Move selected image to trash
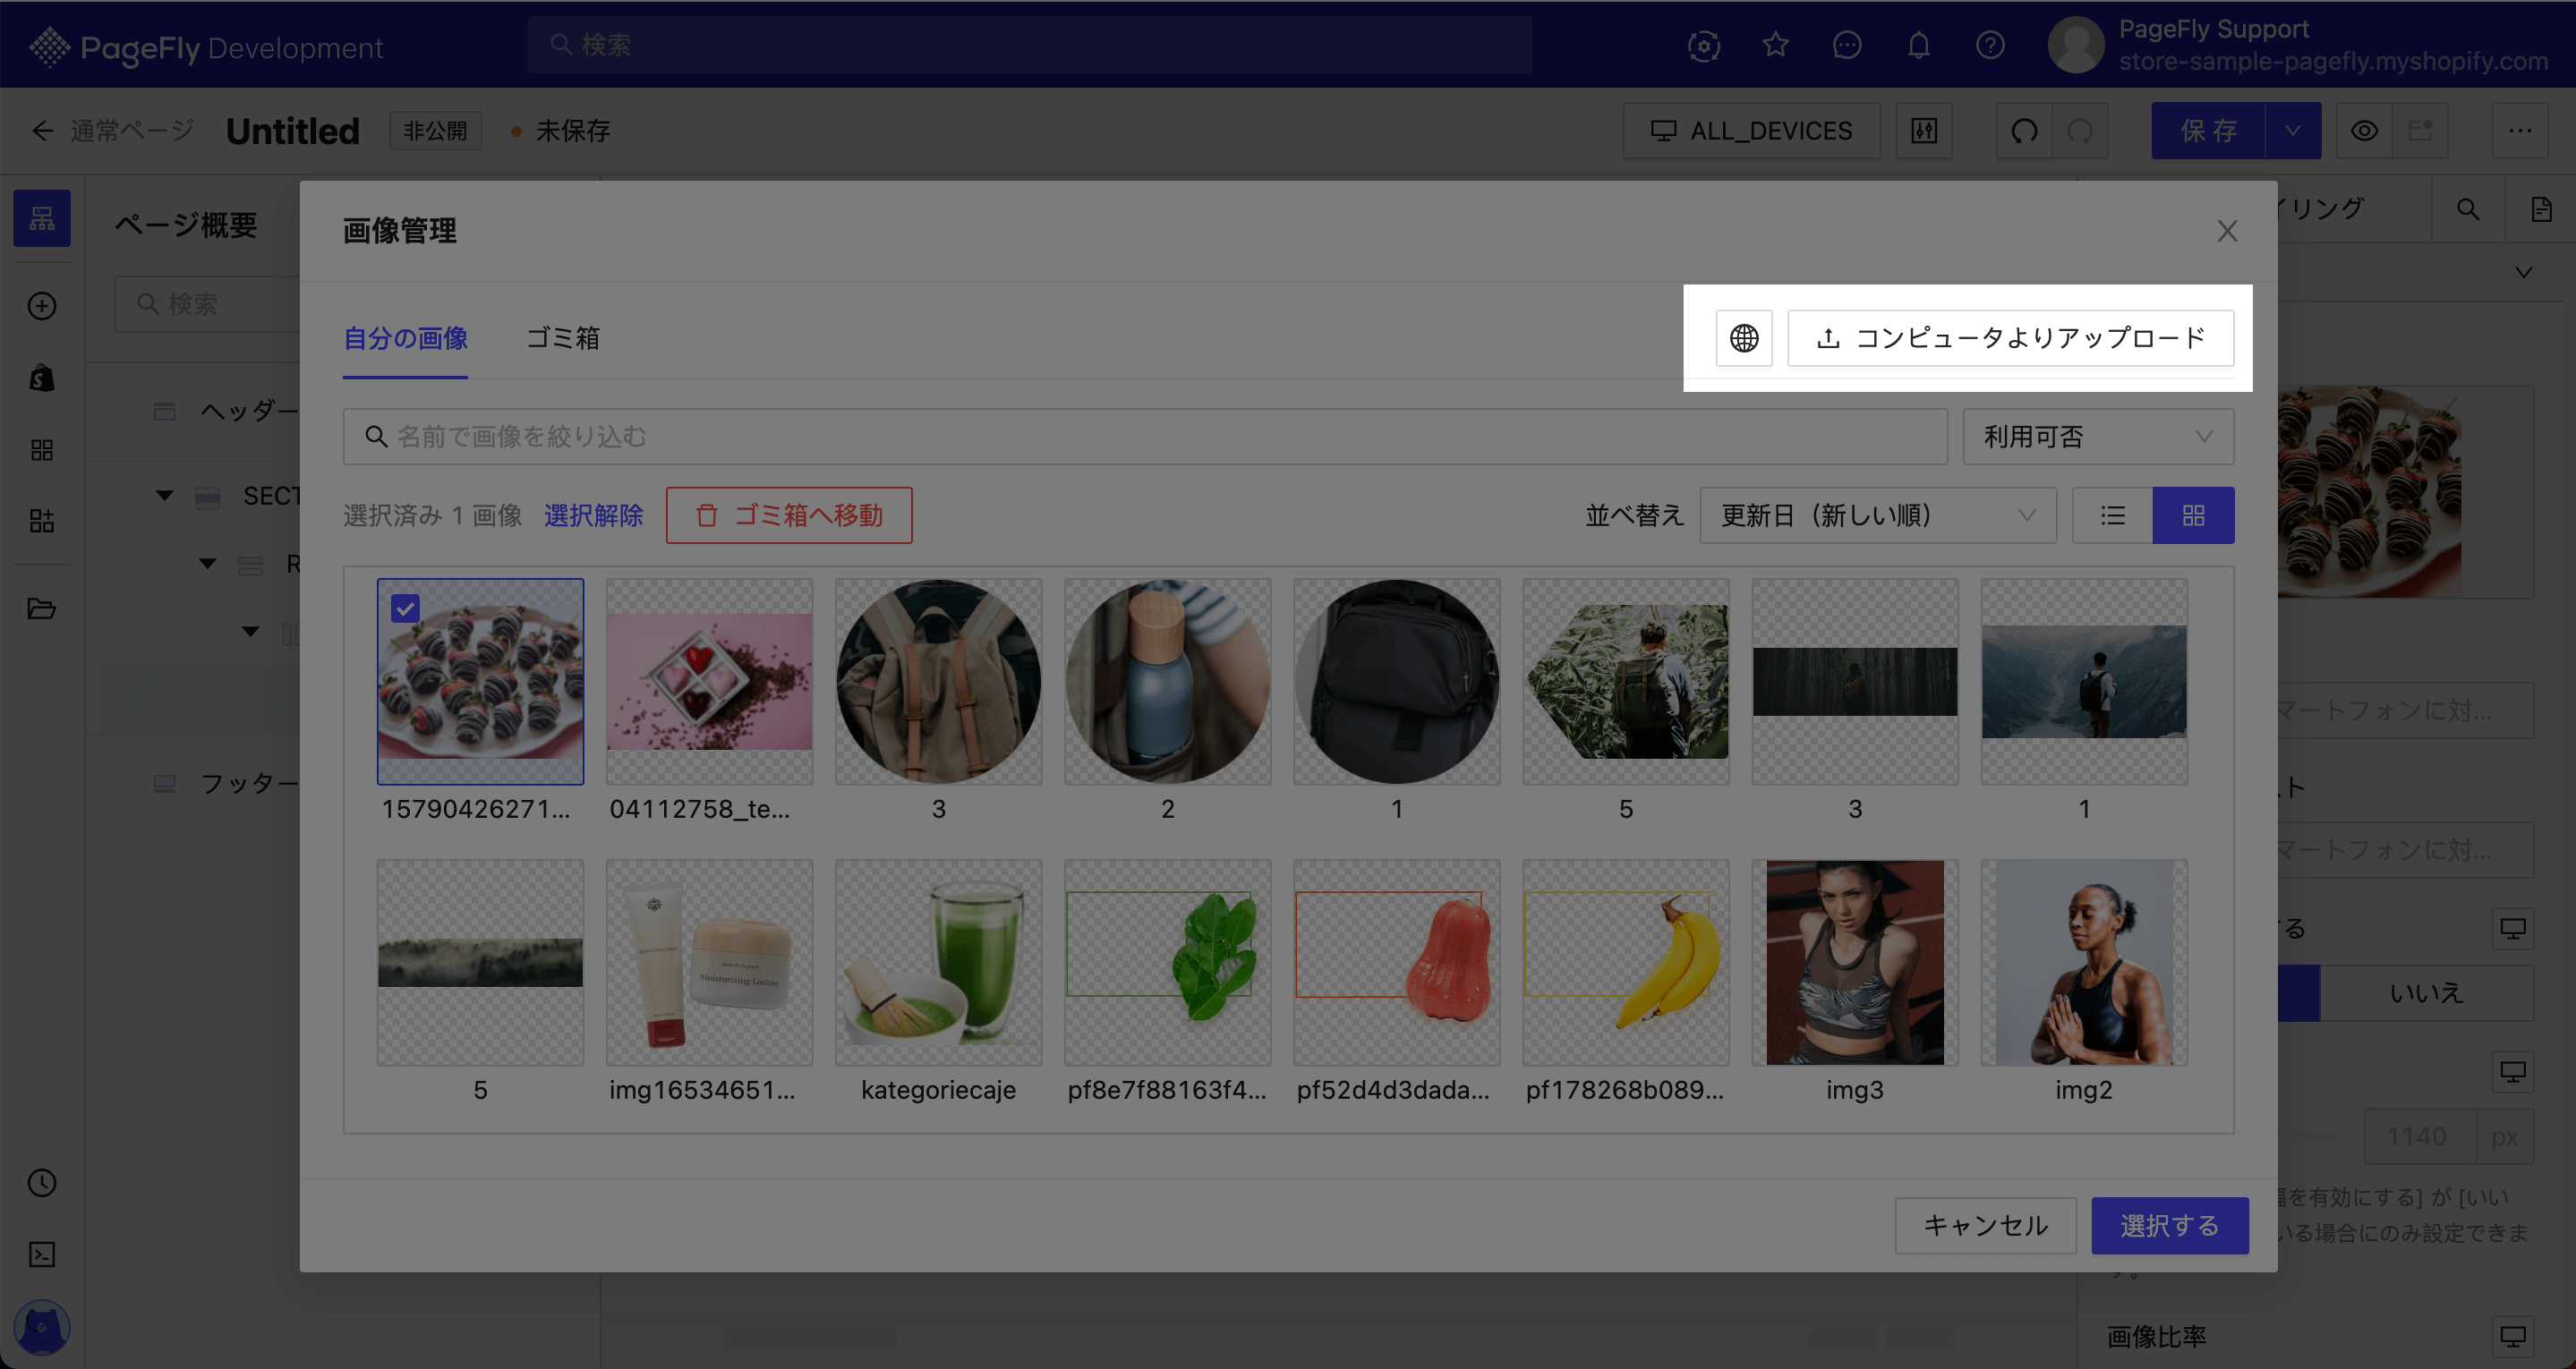2576x1369 pixels. (x=789, y=515)
